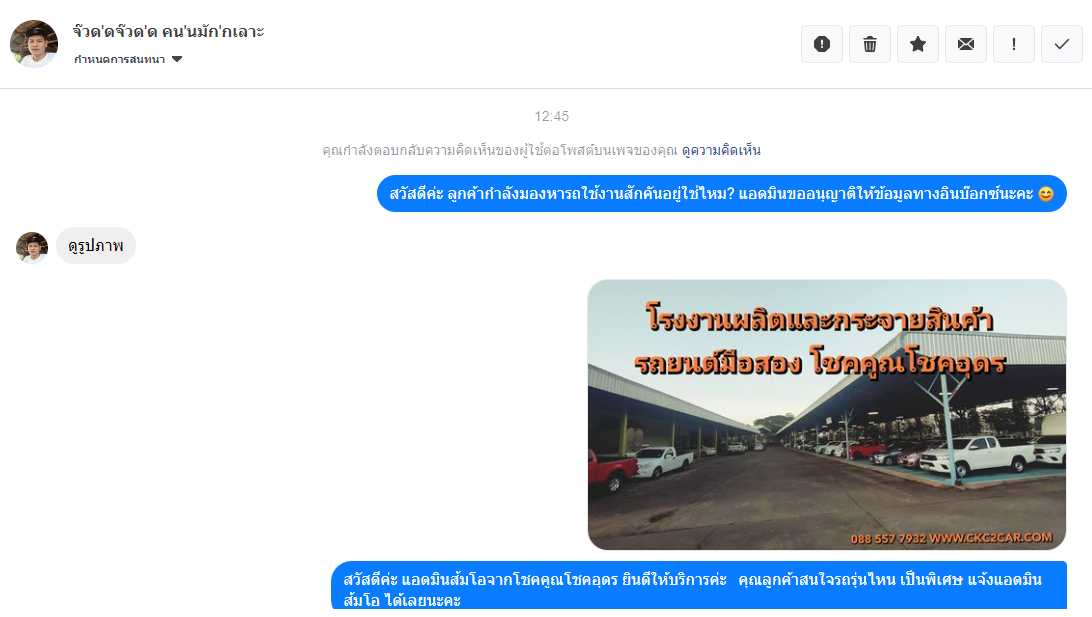Click WWW.CKC2CAR.COM text on image
Image resolution: width=1092 pixels, height=617 pixels.
point(991,538)
